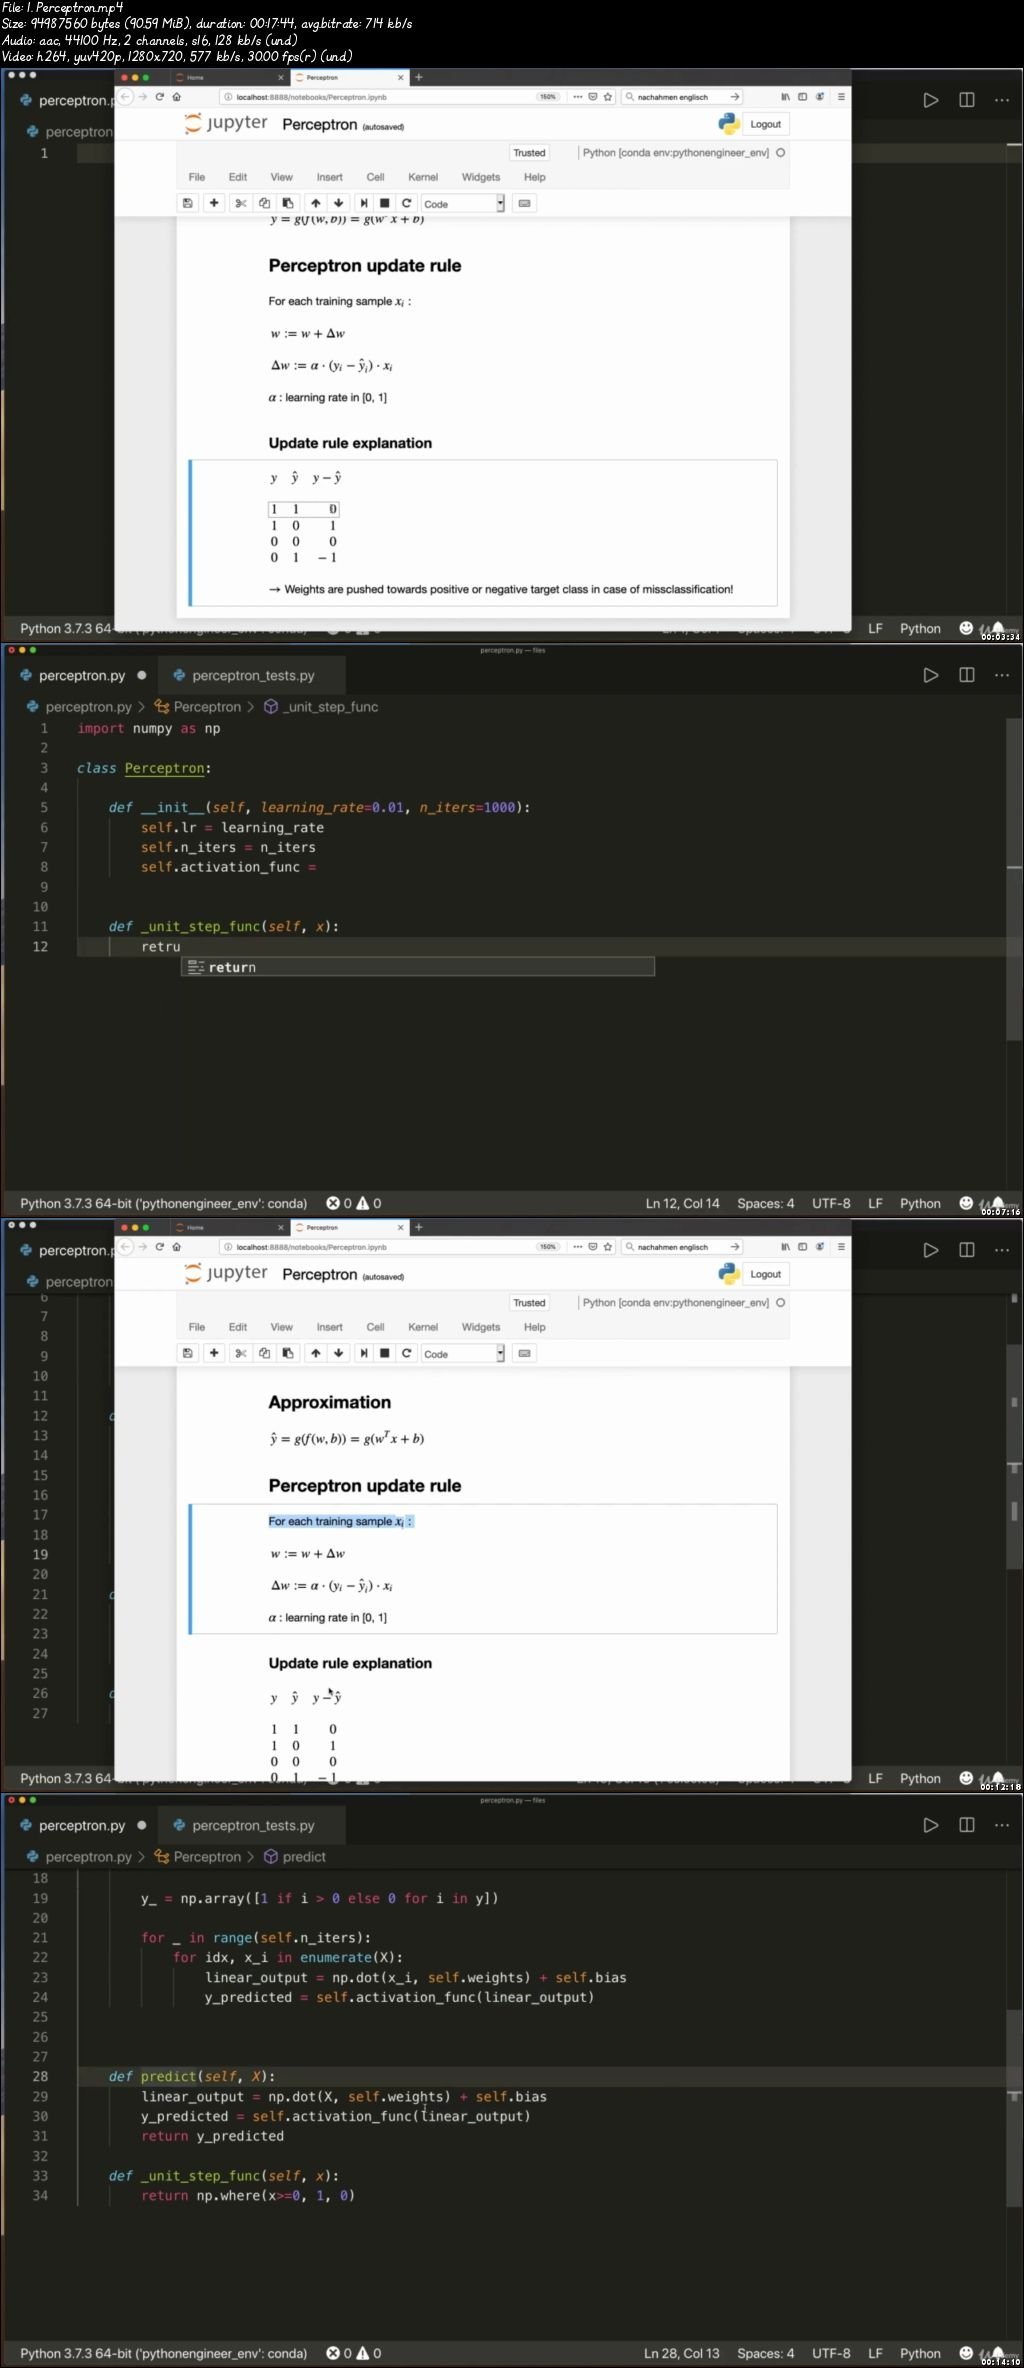In 00:03:34 frame, click Jupyter copy-cell icon

265,203
